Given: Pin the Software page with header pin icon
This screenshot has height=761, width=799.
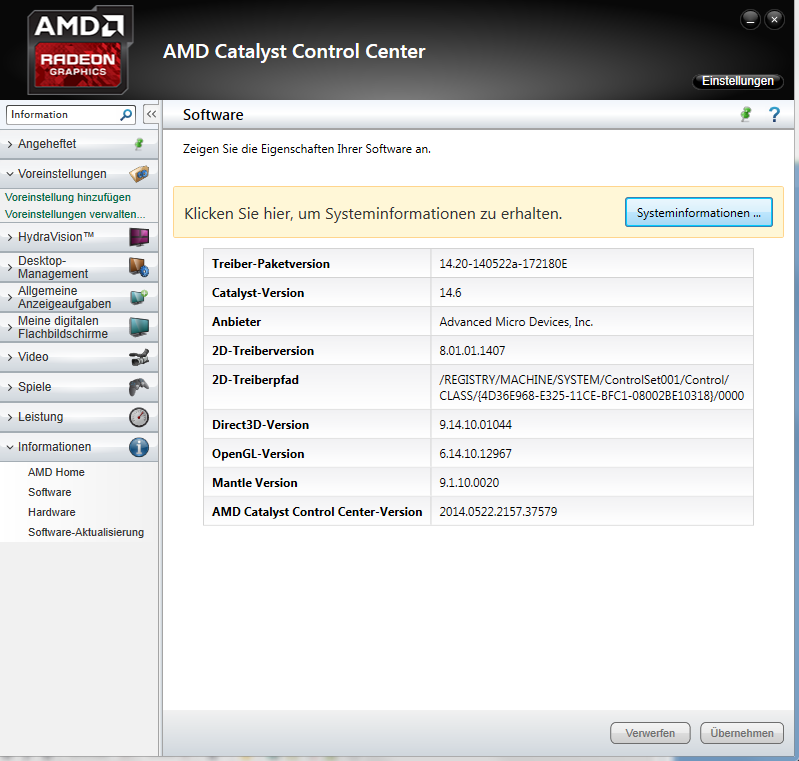Looking at the screenshot, I should click(x=746, y=114).
